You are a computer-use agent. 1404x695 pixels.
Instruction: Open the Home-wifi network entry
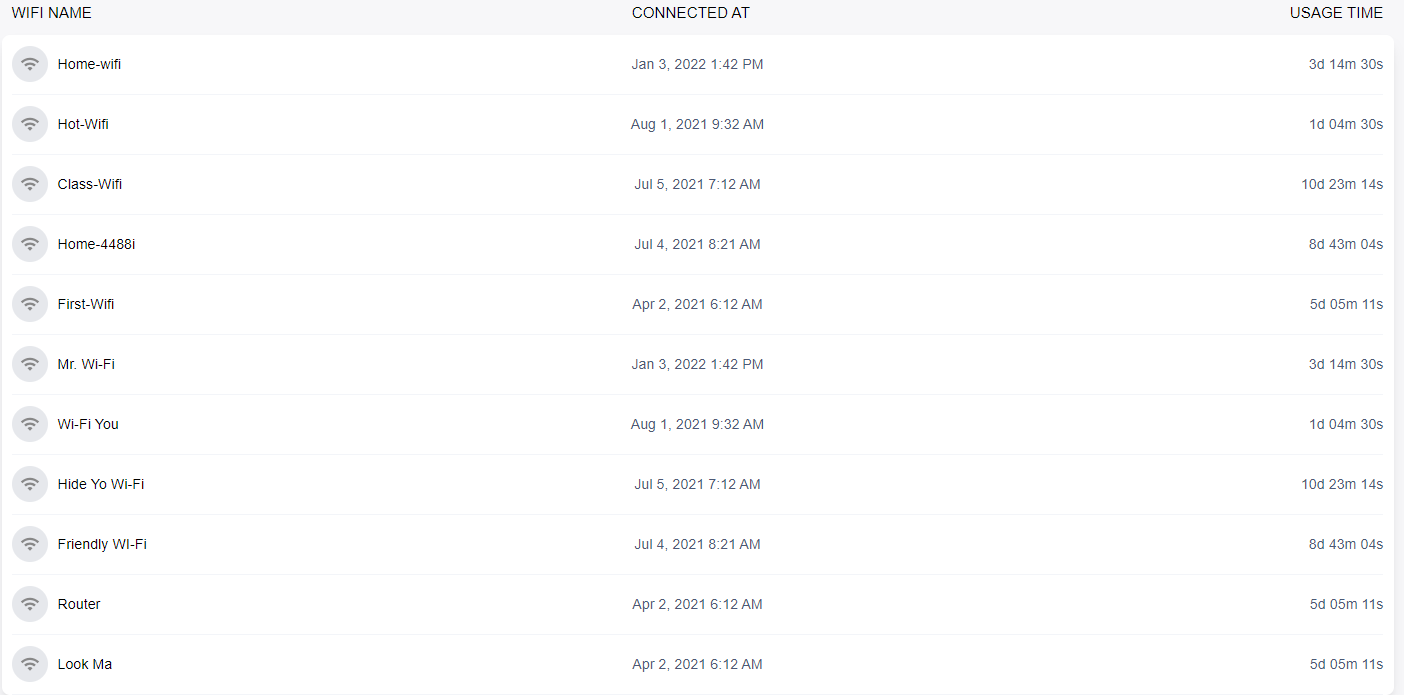89,63
